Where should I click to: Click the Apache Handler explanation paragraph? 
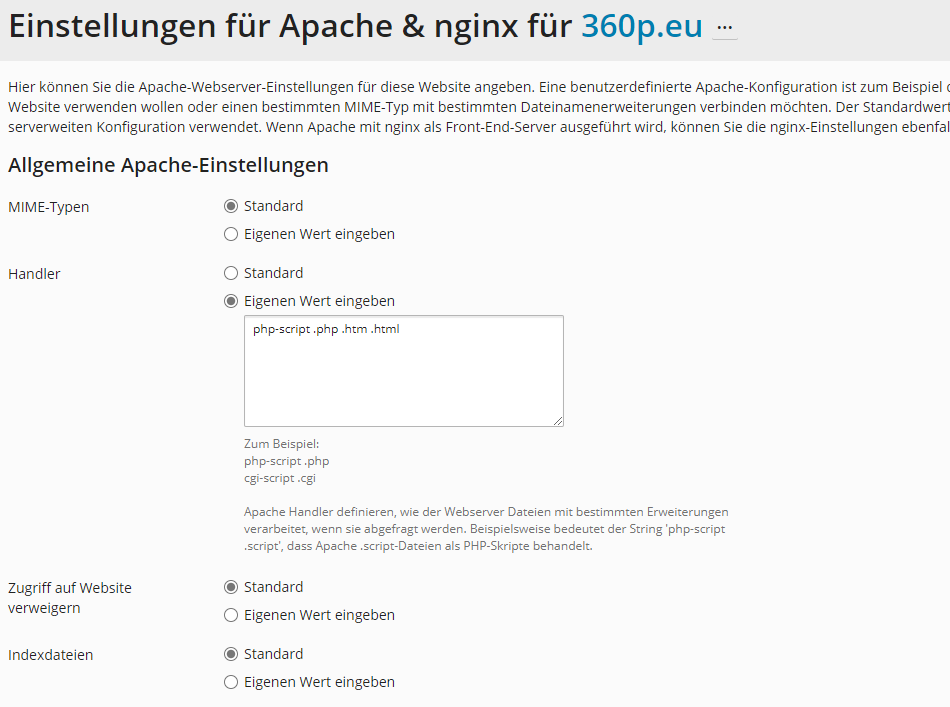(486, 529)
